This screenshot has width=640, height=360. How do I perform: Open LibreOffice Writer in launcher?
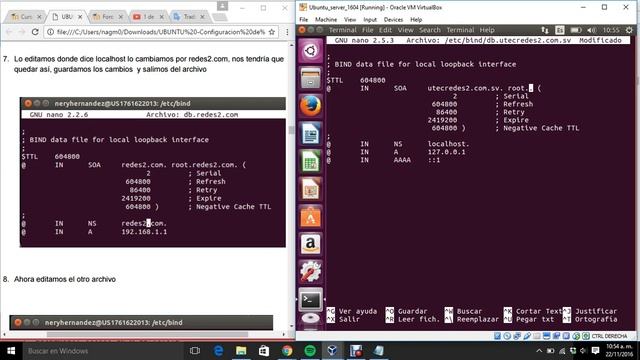click(310, 133)
